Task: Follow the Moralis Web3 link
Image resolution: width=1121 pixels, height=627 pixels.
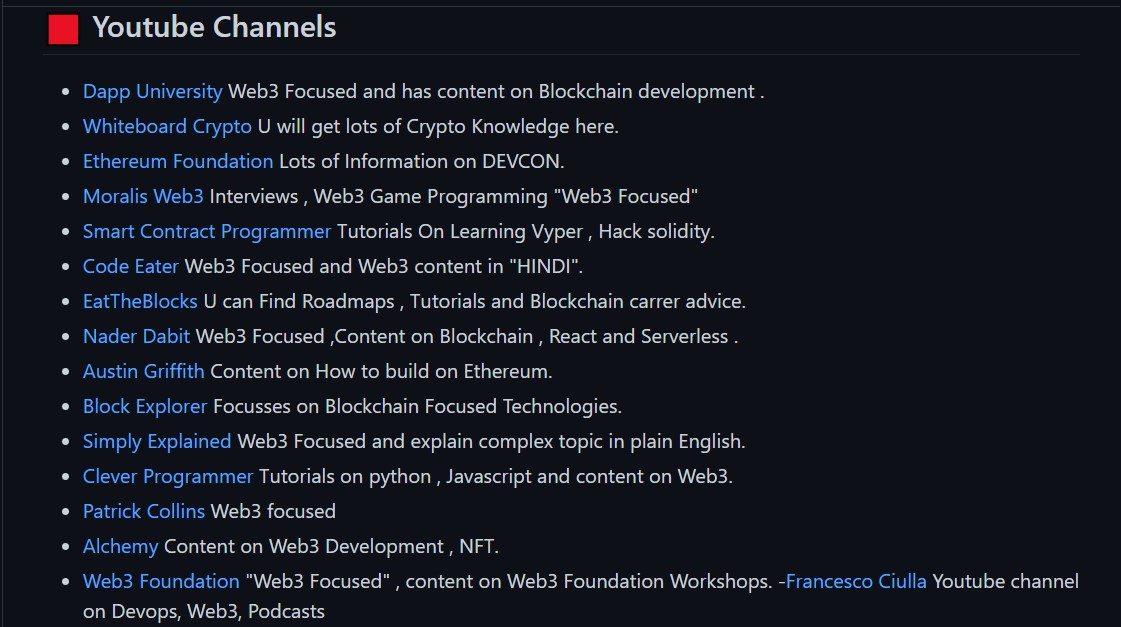Action: coord(143,197)
